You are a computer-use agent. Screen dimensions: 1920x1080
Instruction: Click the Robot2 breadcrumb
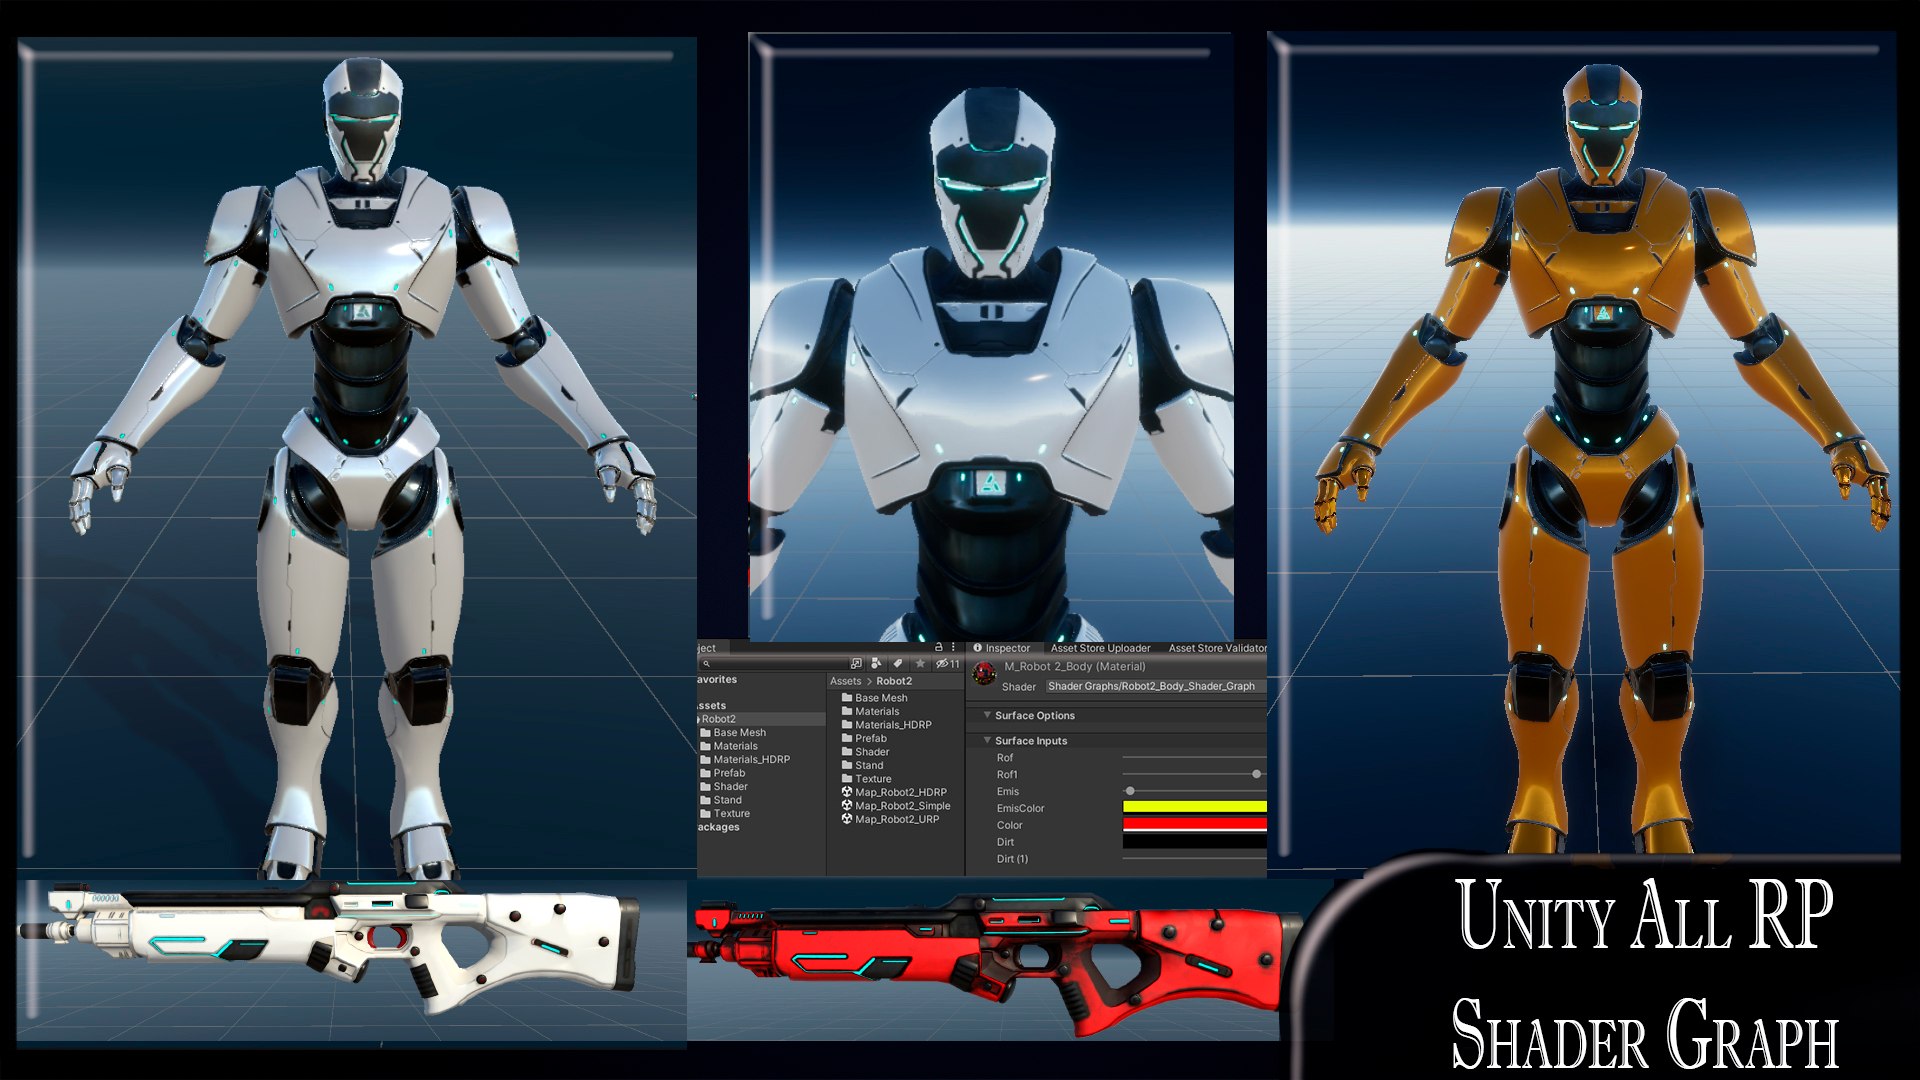[x=894, y=681]
